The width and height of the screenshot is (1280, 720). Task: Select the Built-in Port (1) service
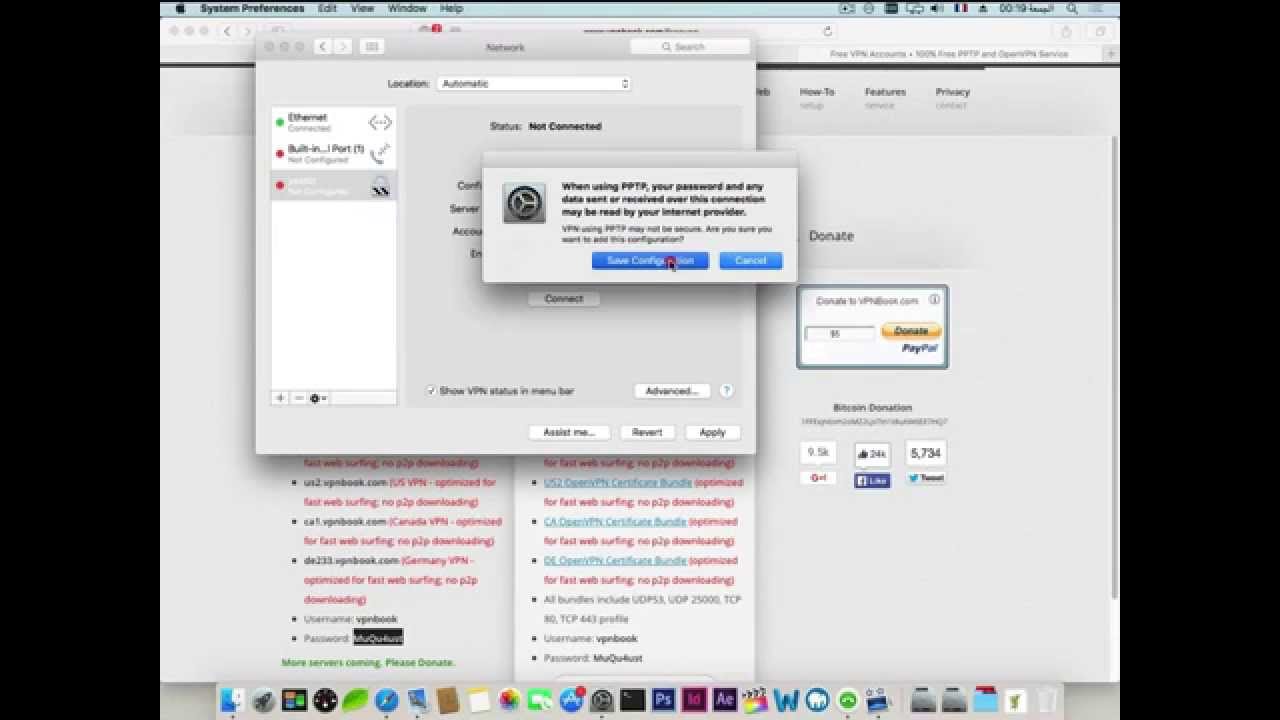pyautogui.click(x=333, y=154)
